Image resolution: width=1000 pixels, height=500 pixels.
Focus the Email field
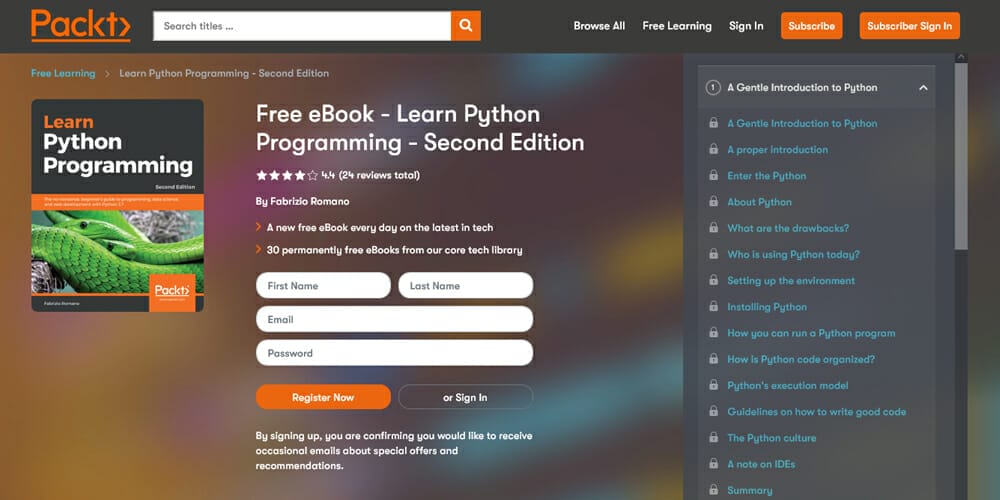click(x=394, y=319)
